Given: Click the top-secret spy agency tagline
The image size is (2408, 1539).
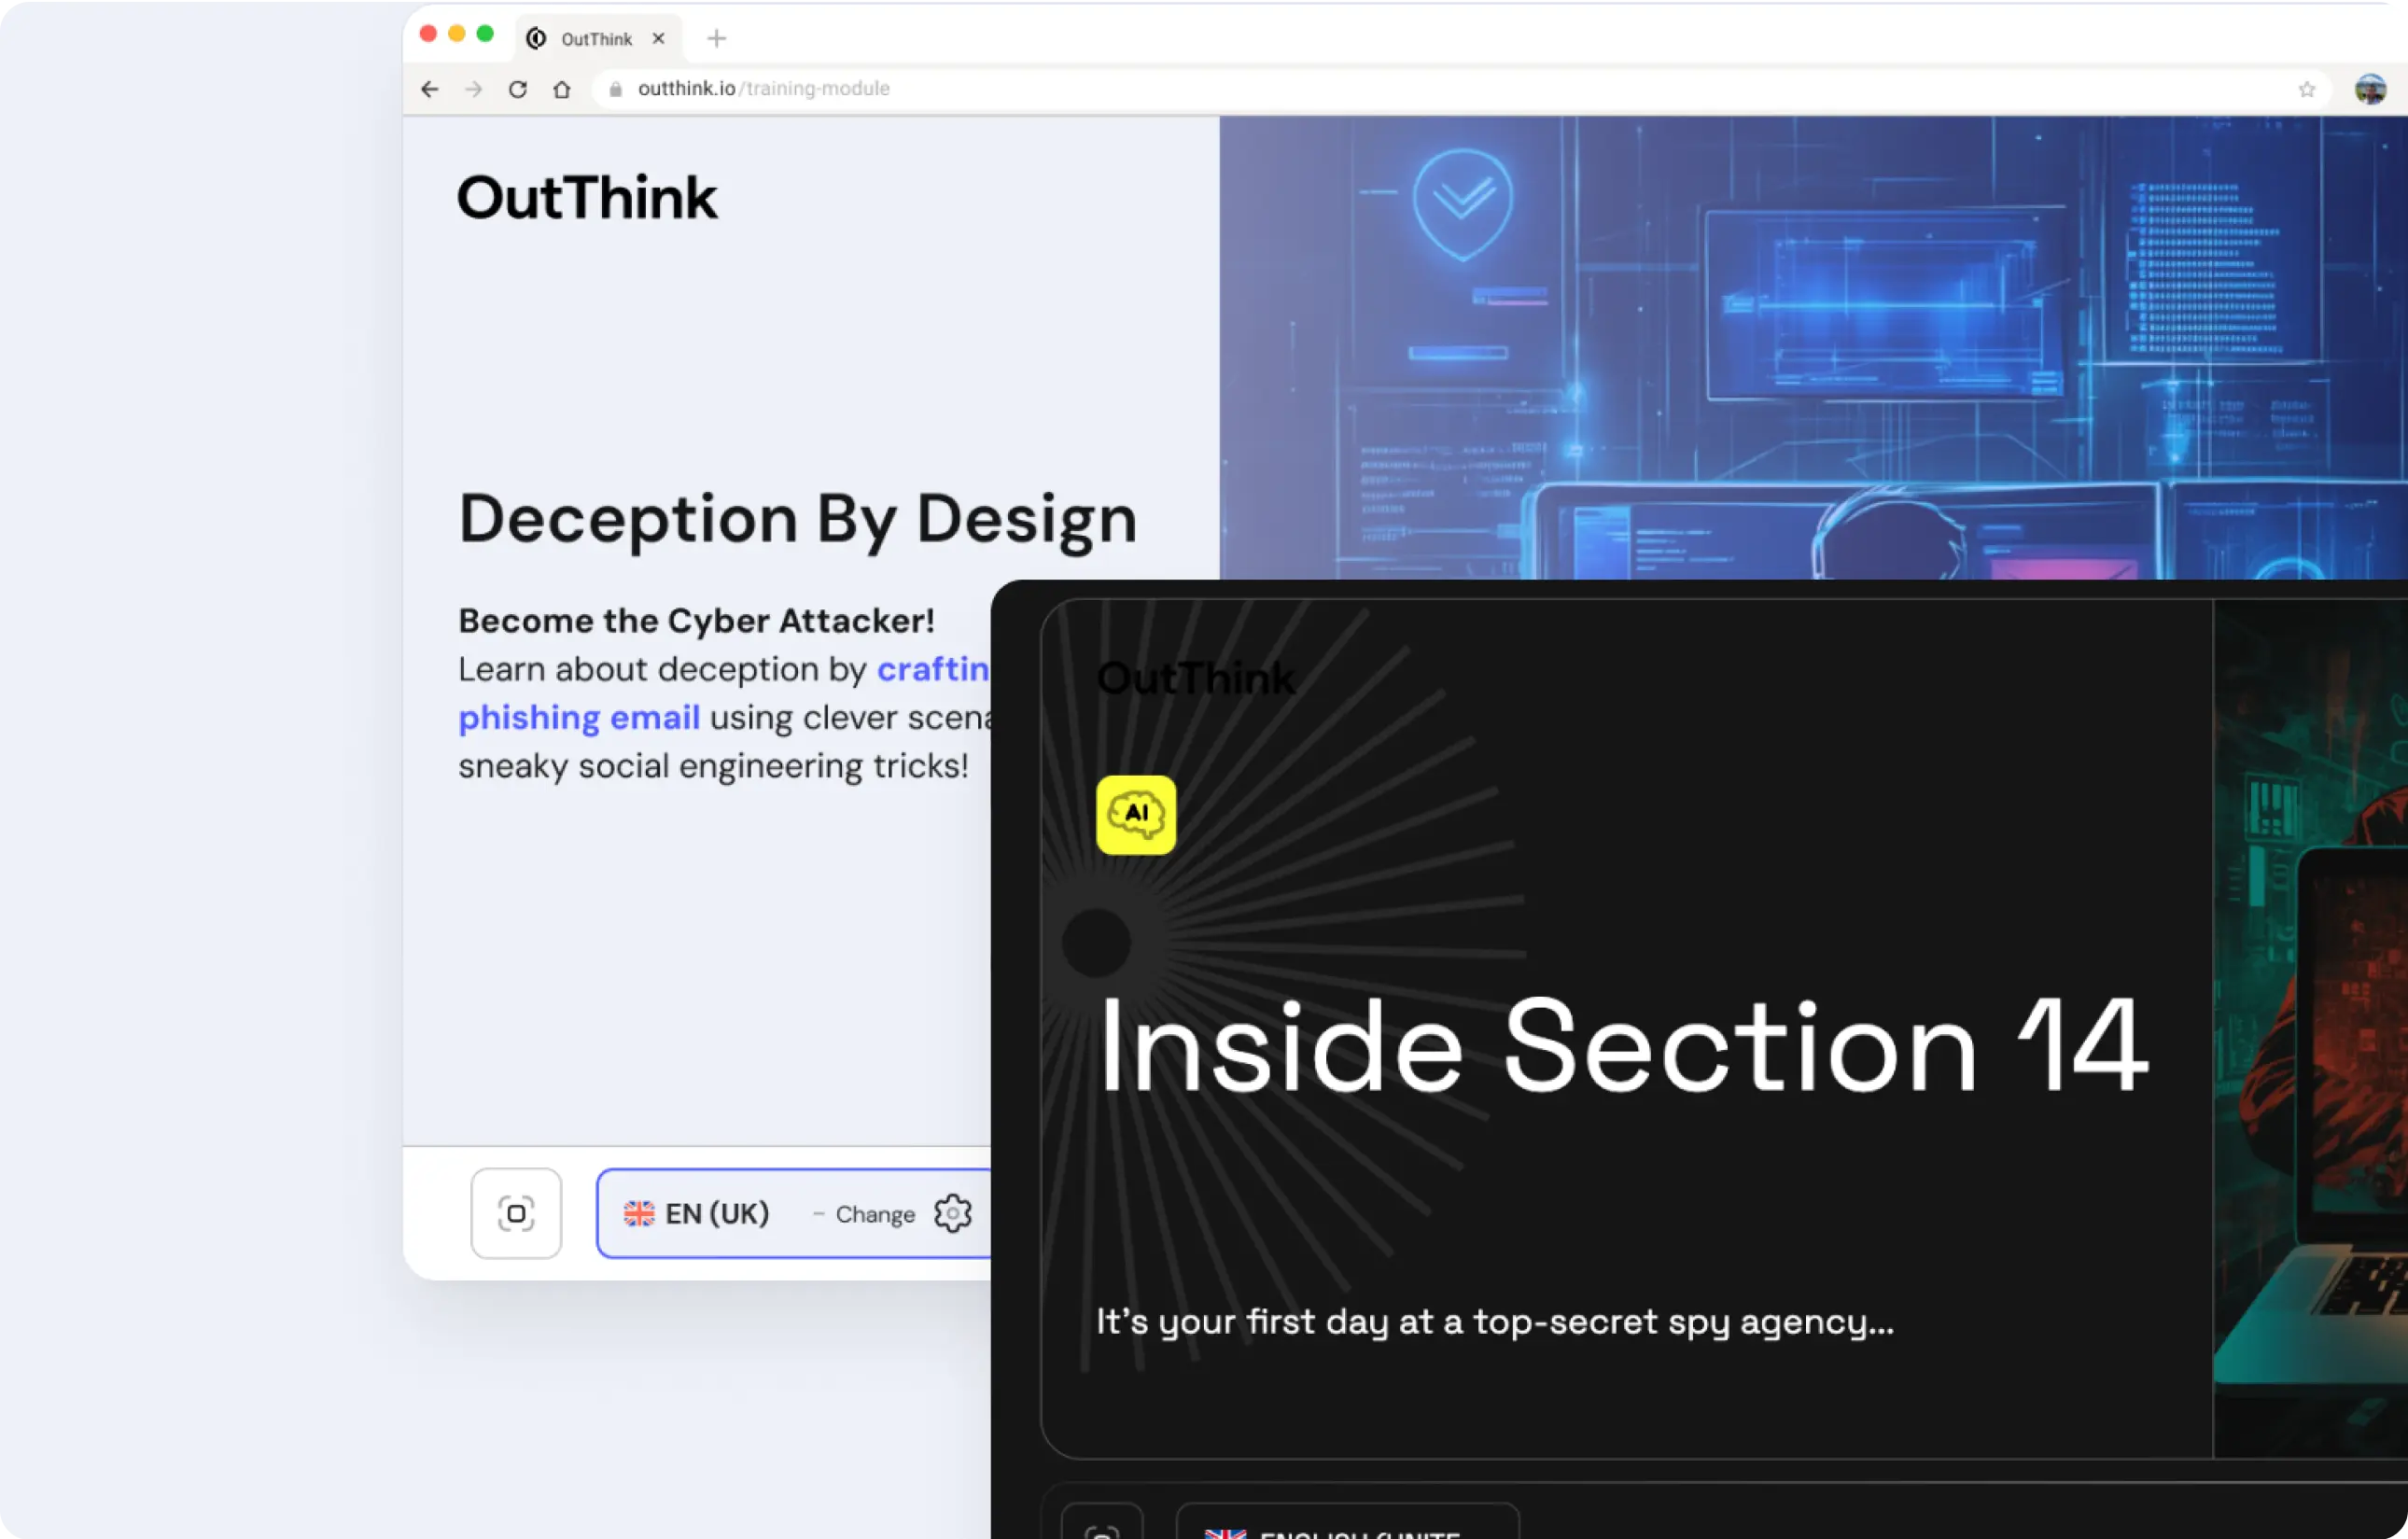Looking at the screenshot, I should tap(1495, 1322).
